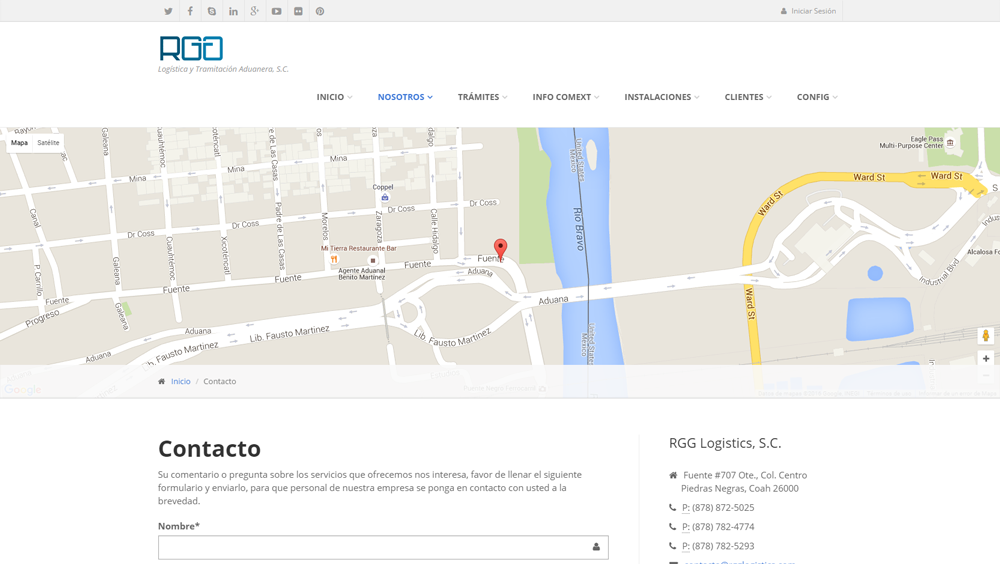Click the Contacto breadcrumb text

219,382
